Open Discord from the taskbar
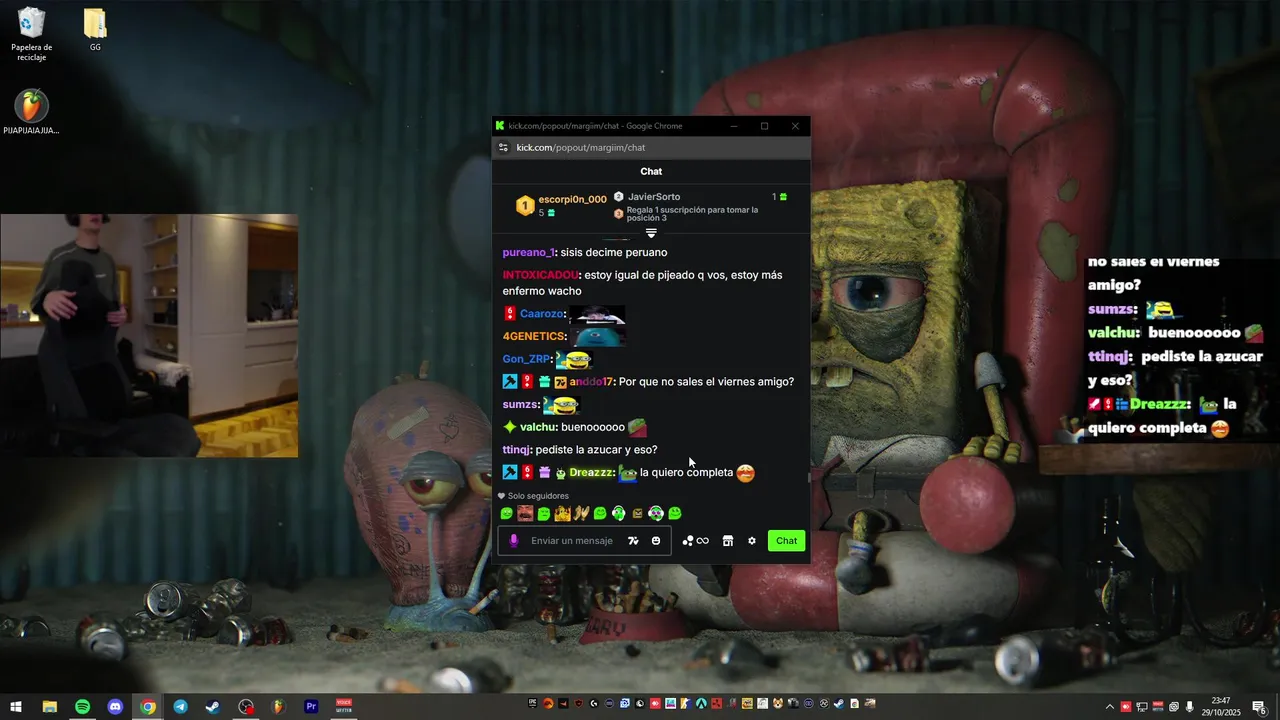Screen dimensions: 1280x720 (115, 707)
